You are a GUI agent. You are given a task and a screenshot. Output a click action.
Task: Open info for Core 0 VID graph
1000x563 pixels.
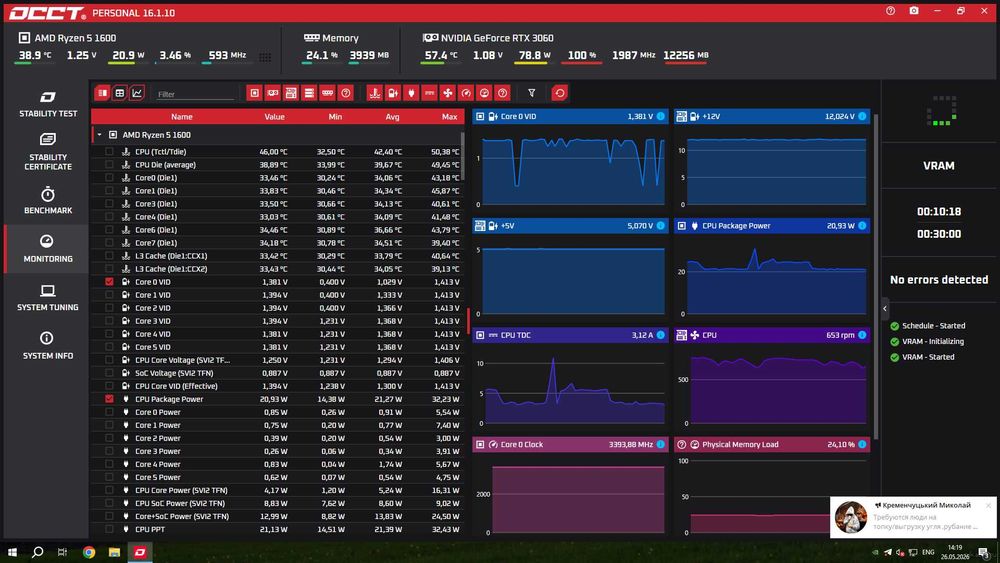coord(661,116)
